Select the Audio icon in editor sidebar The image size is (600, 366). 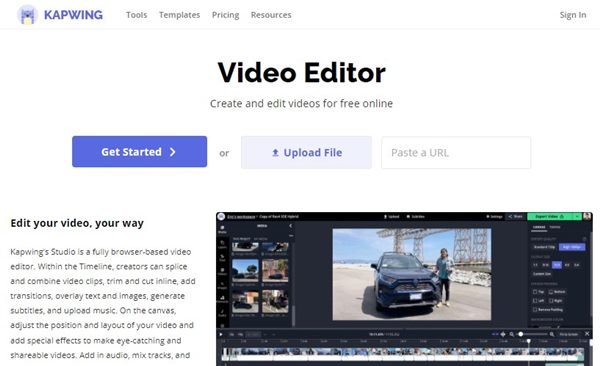[222, 313]
